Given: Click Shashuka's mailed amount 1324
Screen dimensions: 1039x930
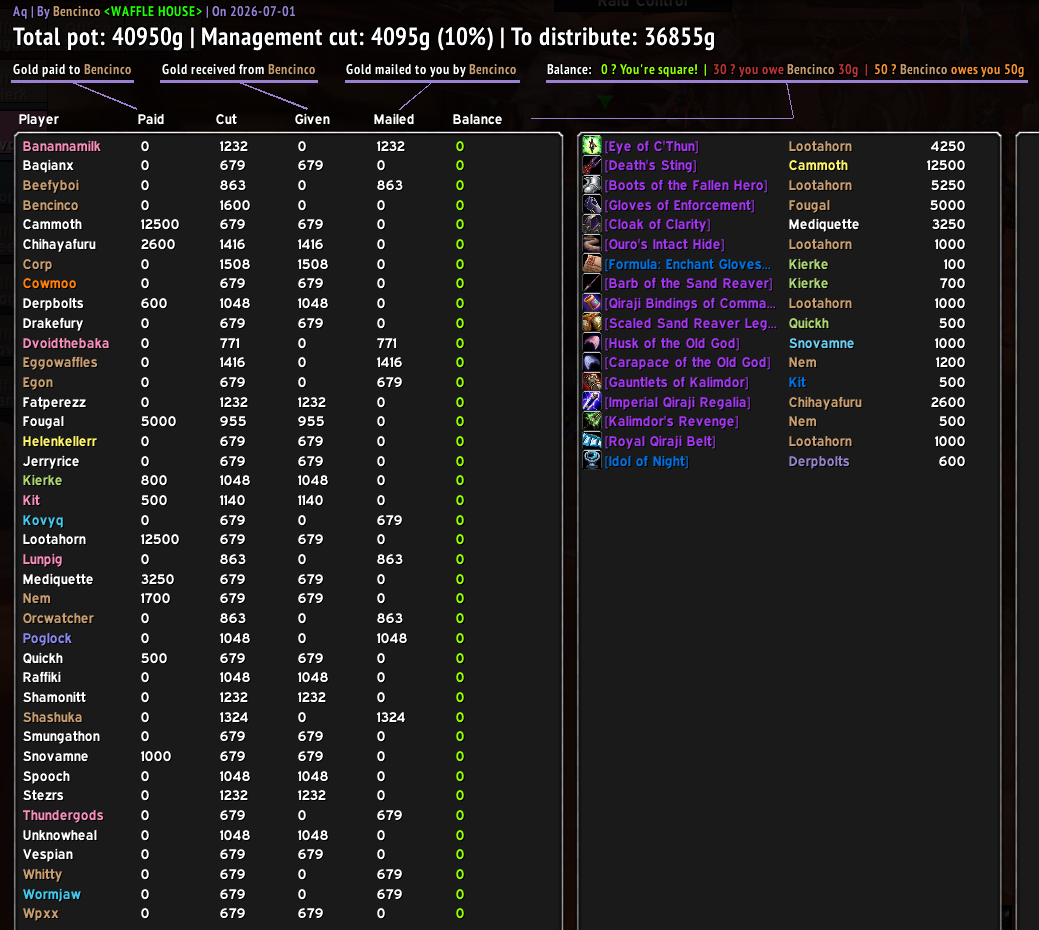Looking at the screenshot, I should (390, 717).
